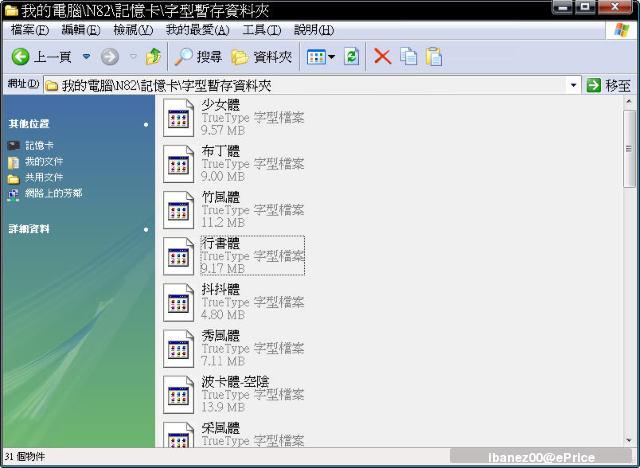Image resolution: width=640 pixels, height=468 pixels.
Task: Select the 布丁體 font file icon
Action: (x=178, y=164)
